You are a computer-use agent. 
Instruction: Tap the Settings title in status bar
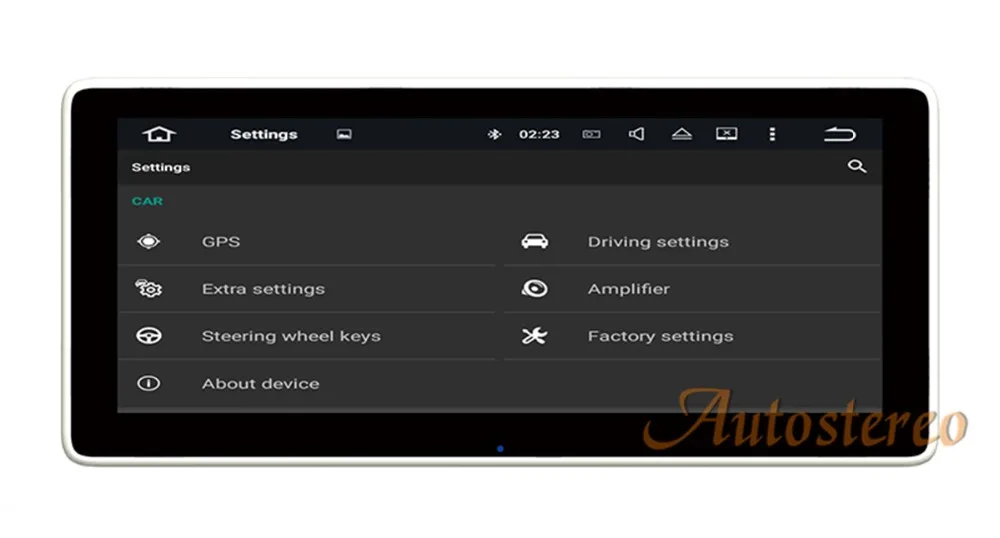(x=264, y=134)
